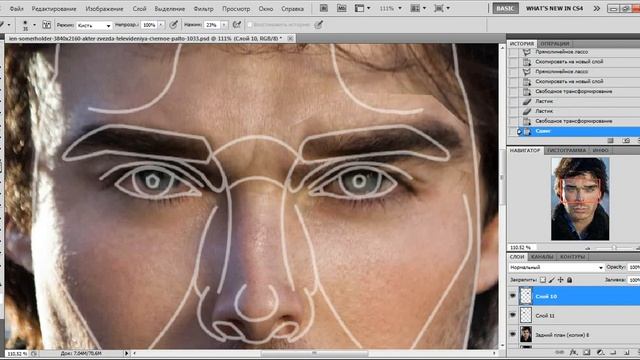Switch to the Контуры tab

(572, 257)
